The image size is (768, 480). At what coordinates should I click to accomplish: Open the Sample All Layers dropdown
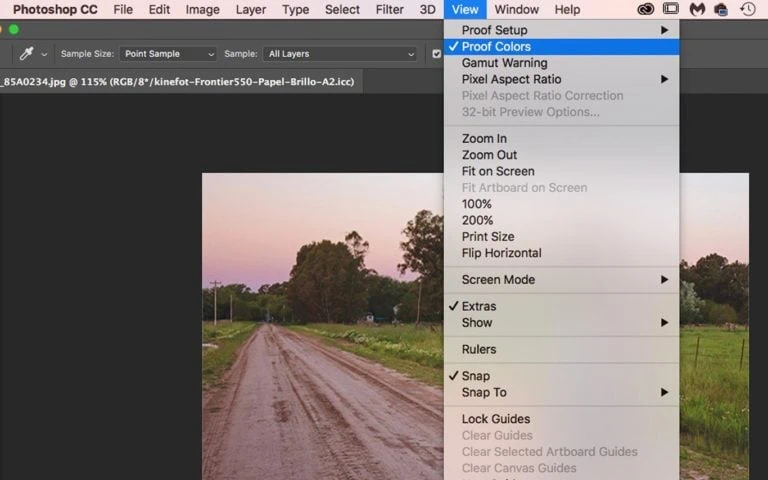click(340, 54)
